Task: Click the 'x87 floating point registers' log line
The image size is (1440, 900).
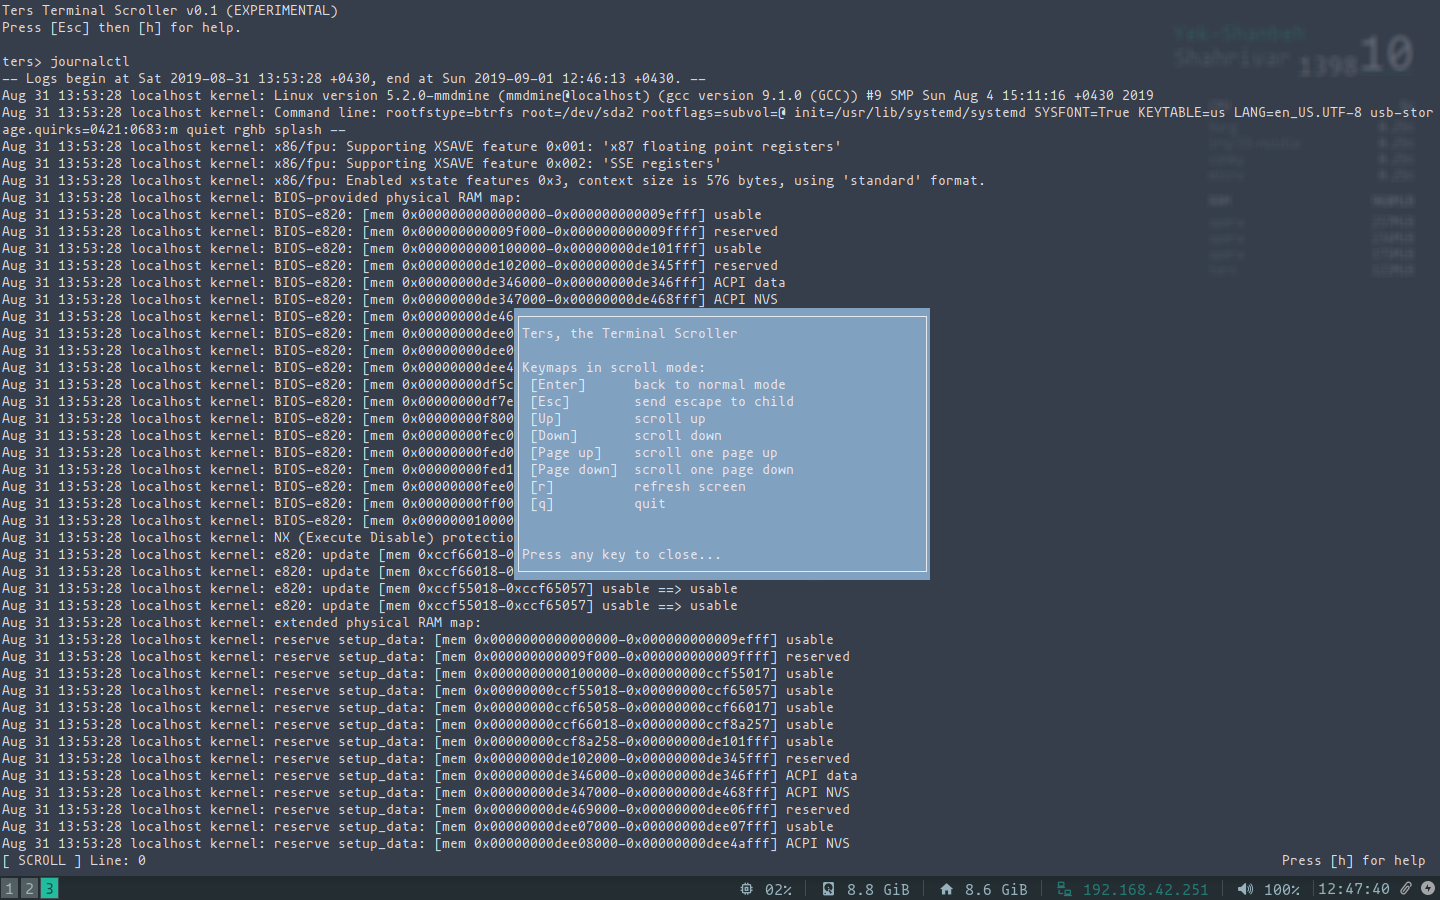Action: point(422,146)
